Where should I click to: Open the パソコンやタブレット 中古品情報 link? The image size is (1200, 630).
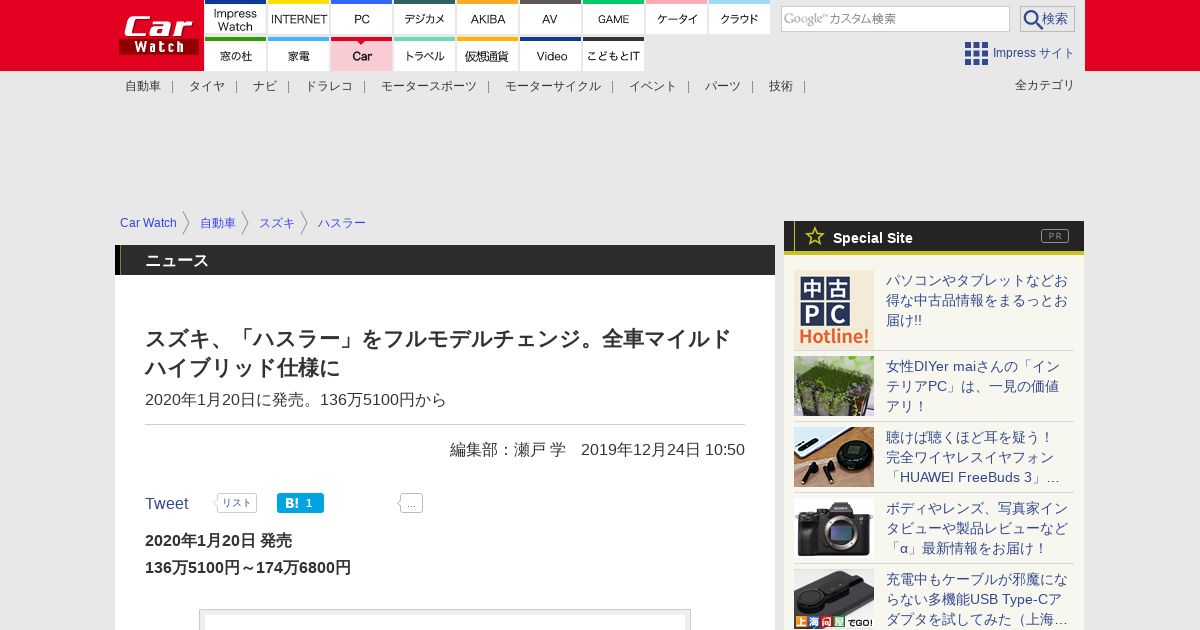click(977, 300)
